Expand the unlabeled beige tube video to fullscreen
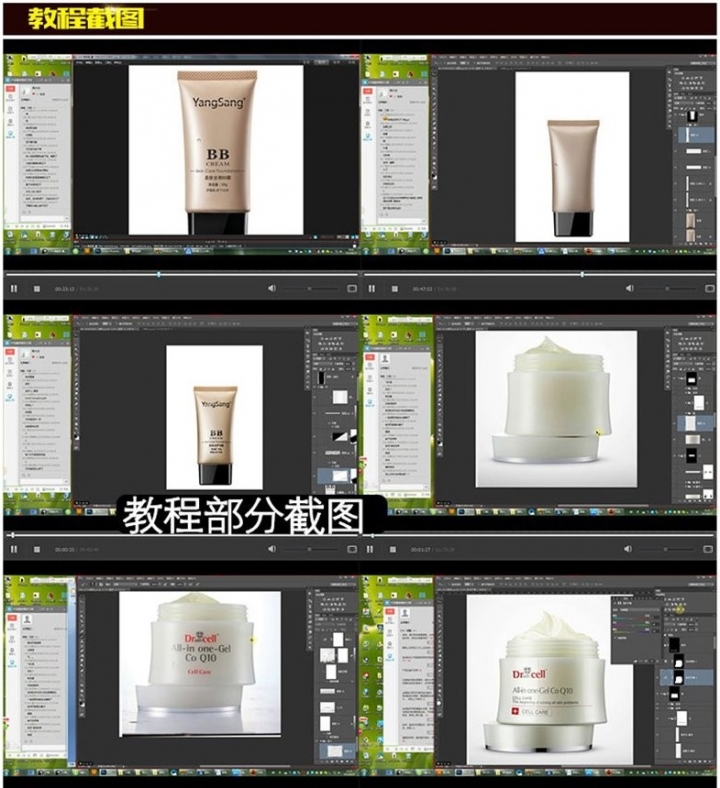Screen dimensions: 720x788 [709, 288]
